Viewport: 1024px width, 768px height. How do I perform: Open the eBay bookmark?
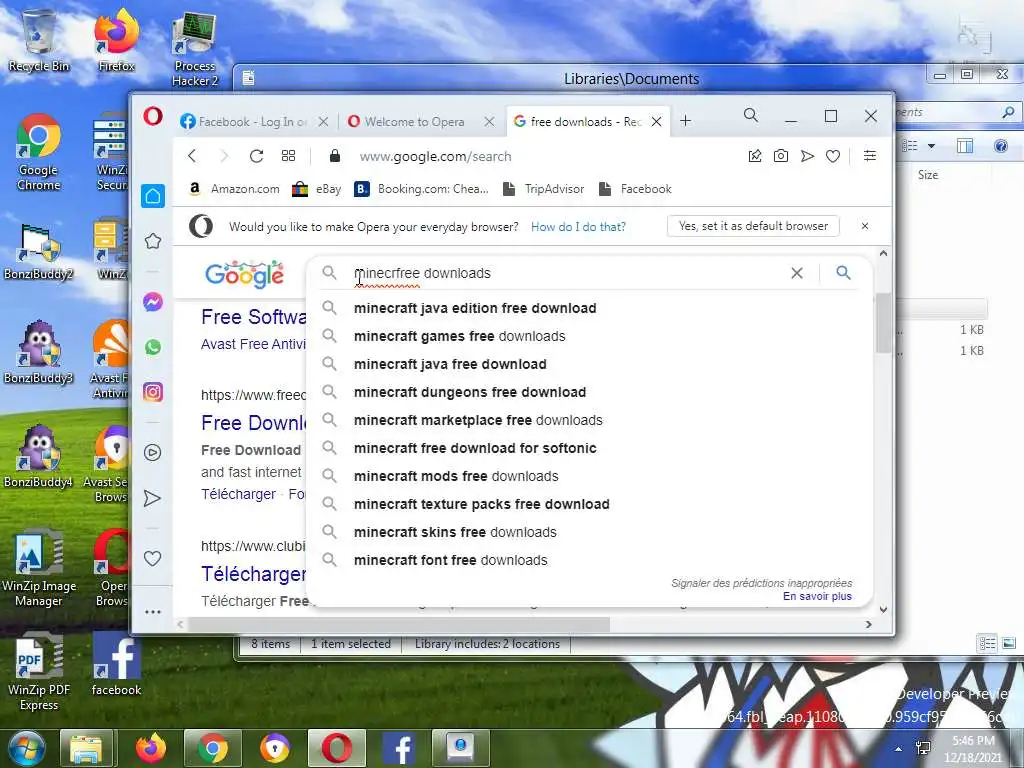pyautogui.click(x=317, y=189)
